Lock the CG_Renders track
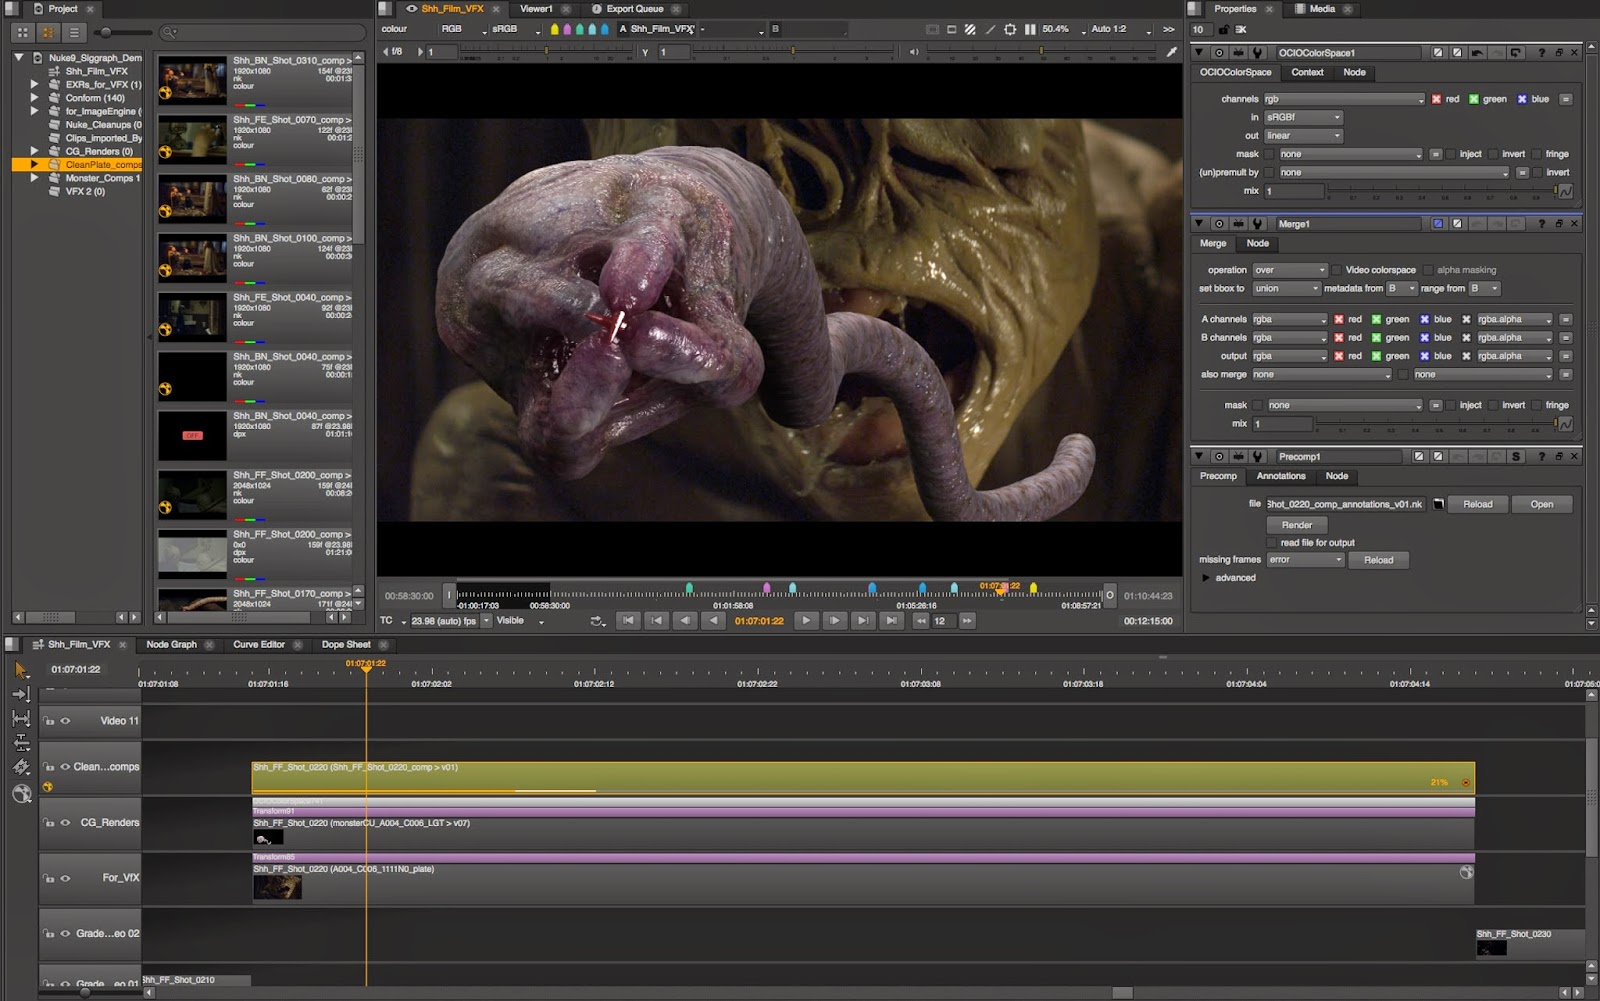Image resolution: width=1600 pixels, height=1001 pixels. tap(49, 823)
